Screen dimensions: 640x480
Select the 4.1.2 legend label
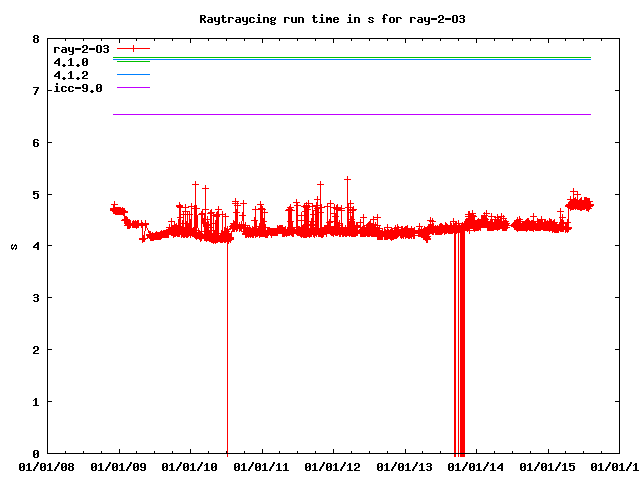(x=71, y=75)
